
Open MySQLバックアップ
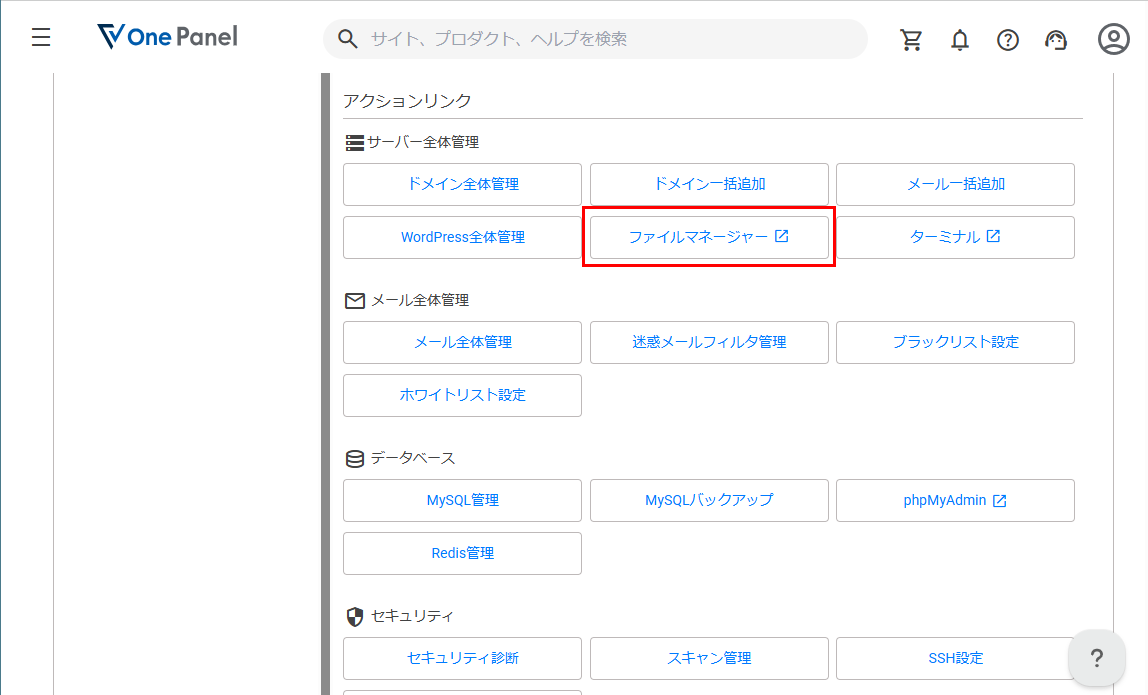(x=709, y=500)
